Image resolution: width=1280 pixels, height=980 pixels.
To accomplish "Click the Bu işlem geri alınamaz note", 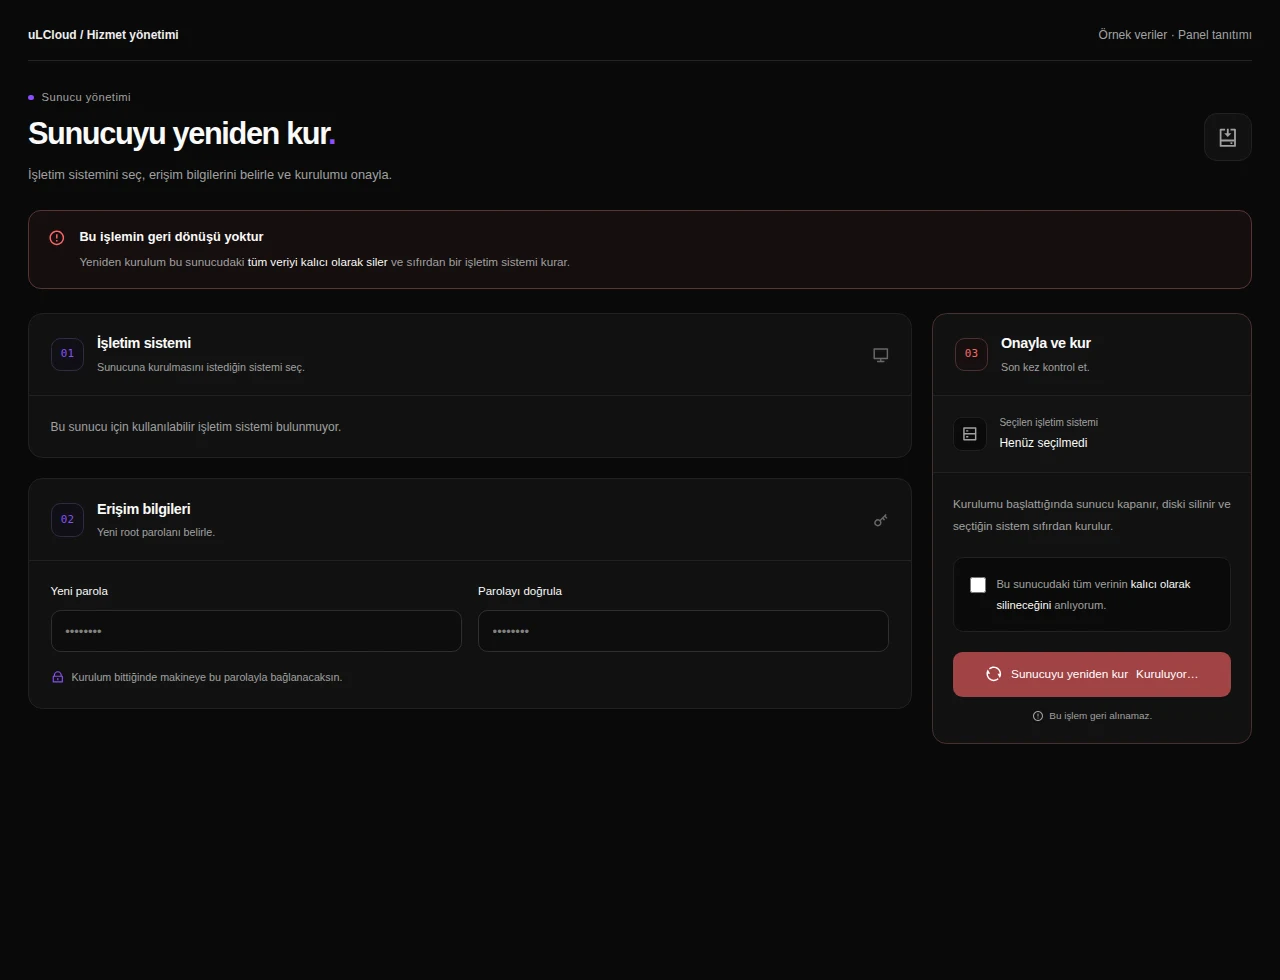I will click(x=1100, y=716).
